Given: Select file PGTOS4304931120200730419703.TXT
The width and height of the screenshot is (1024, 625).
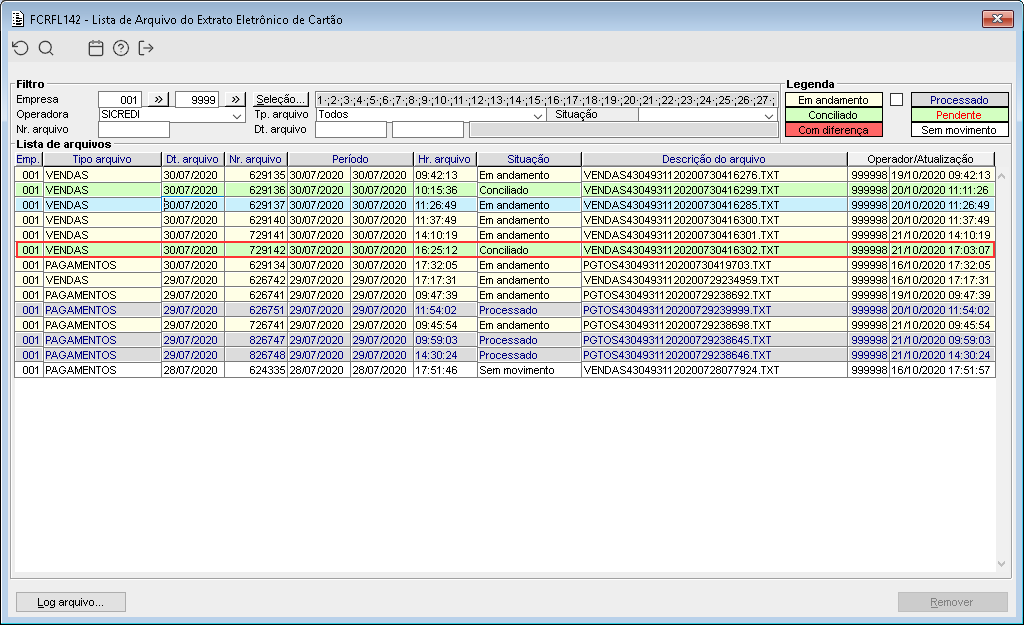Looking at the screenshot, I should coord(504,265).
